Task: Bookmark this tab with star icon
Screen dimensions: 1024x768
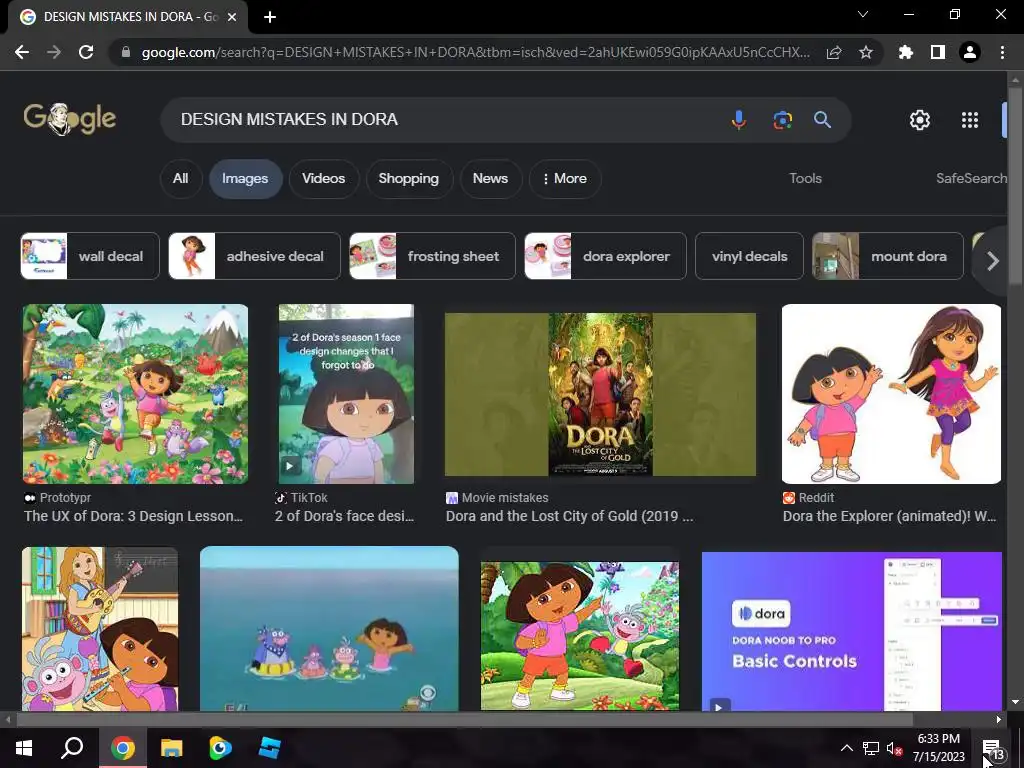Action: tap(866, 52)
